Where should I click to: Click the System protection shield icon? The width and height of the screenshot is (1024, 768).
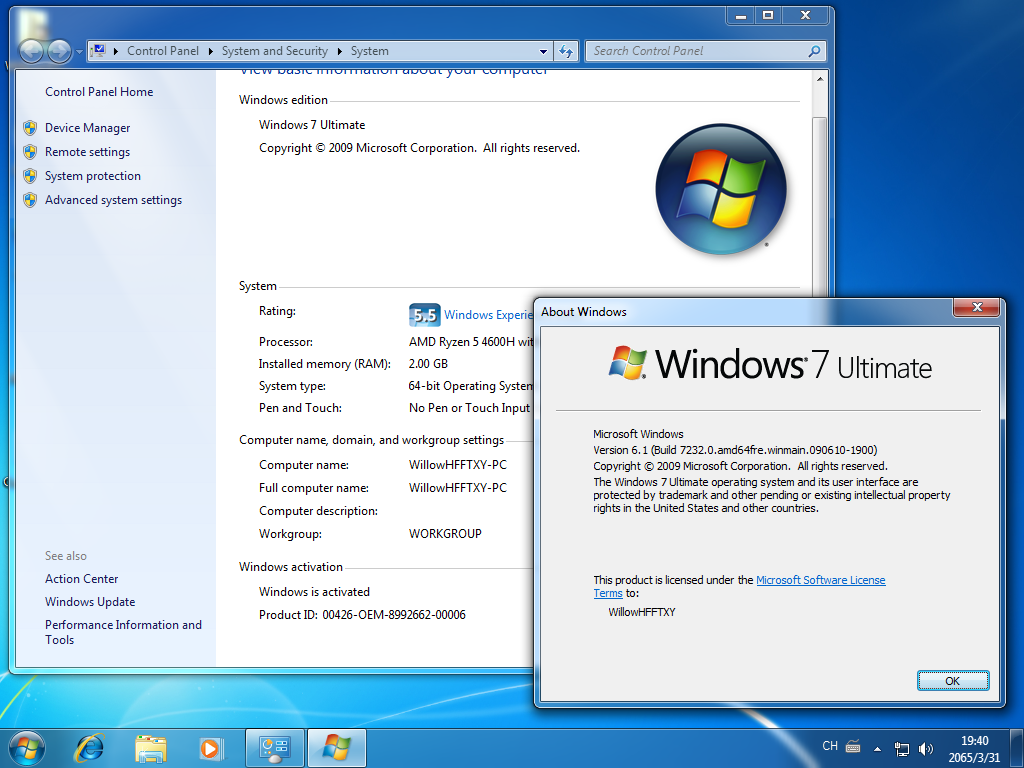click(30, 176)
